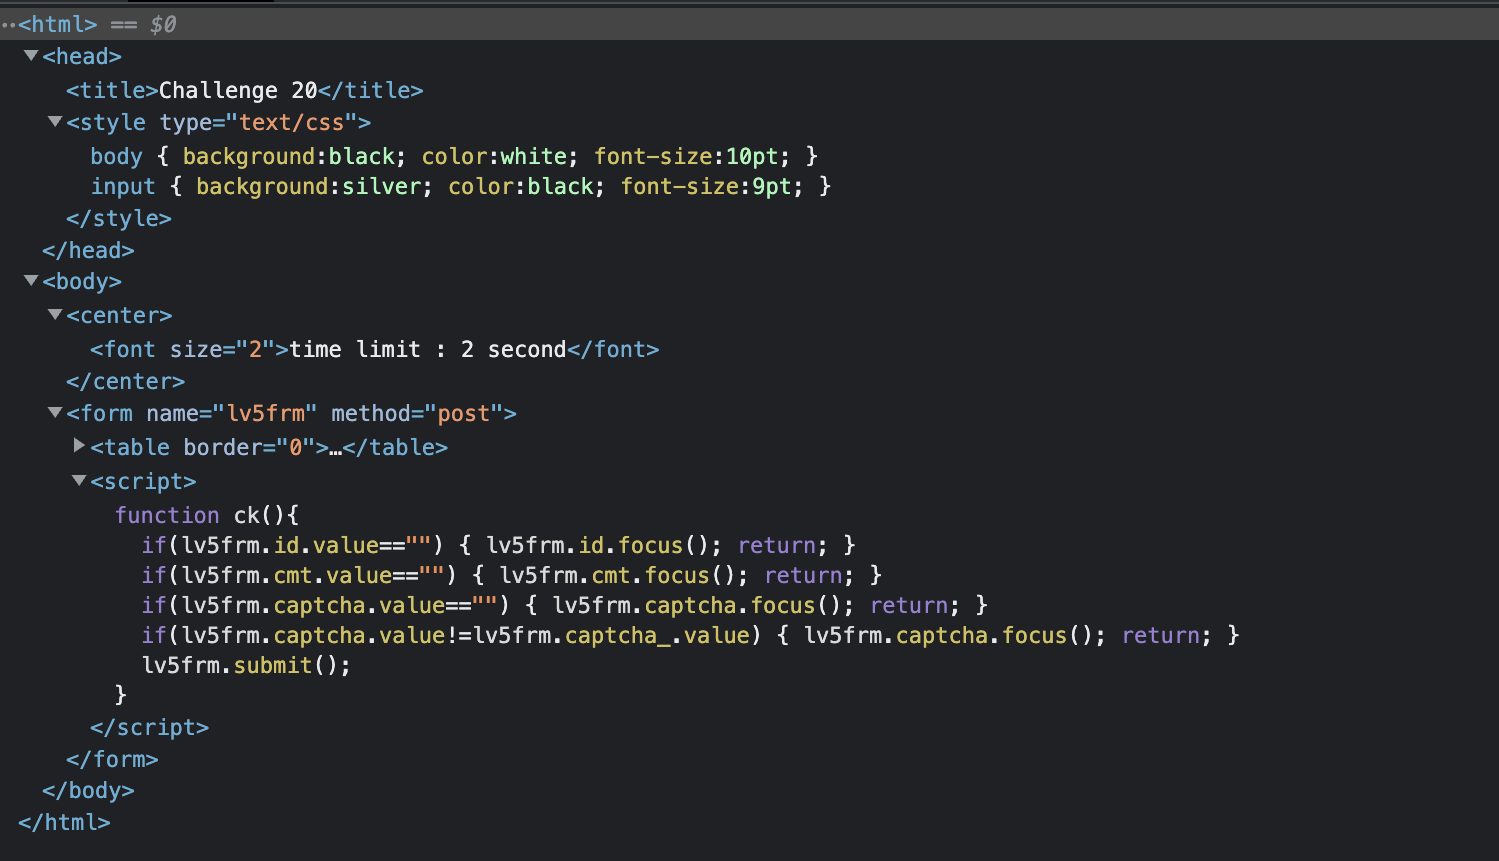Collapse the center element node

pos(55,315)
